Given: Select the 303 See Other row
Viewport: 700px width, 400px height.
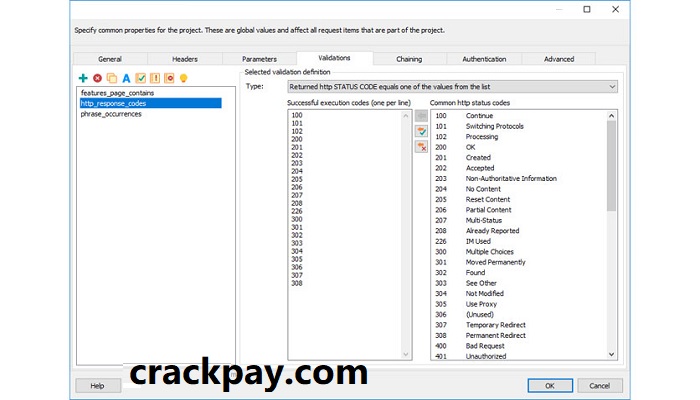Looking at the screenshot, I should [519, 283].
